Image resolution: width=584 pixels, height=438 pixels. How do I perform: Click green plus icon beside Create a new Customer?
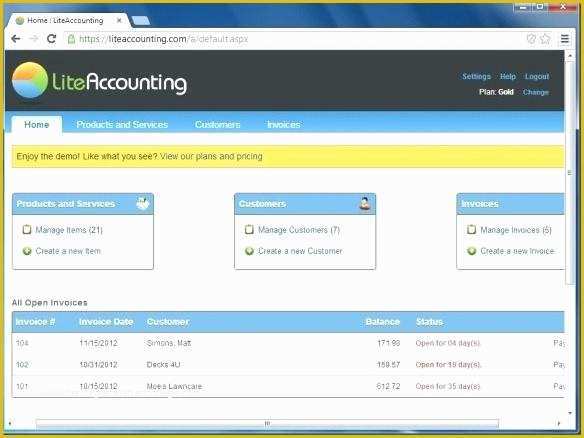click(249, 251)
